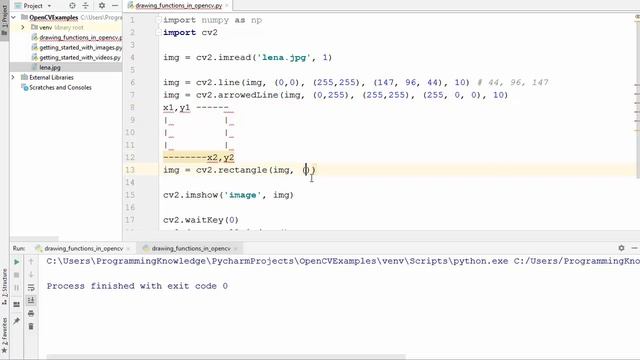Click Collapse All in the Project panel
This screenshot has height=360, width=640.
tap(86, 6)
